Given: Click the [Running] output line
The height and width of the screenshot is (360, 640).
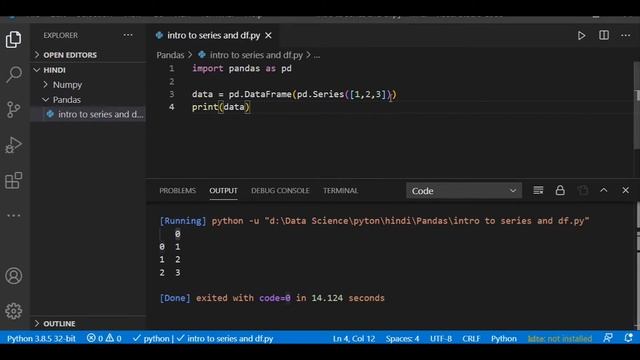Looking at the screenshot, I should [x=374, y=221].
